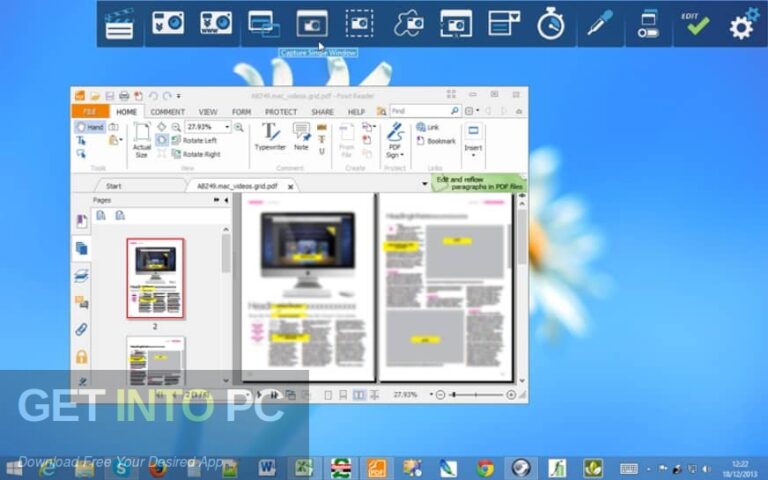Screen dimensions: 768x480
Task: Open the HELP ribbon tab
Action: [356, 112]
